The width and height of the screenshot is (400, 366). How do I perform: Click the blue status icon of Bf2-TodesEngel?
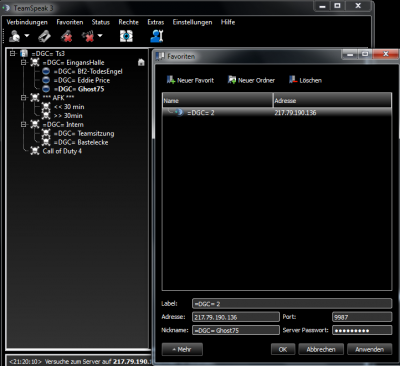46,71
